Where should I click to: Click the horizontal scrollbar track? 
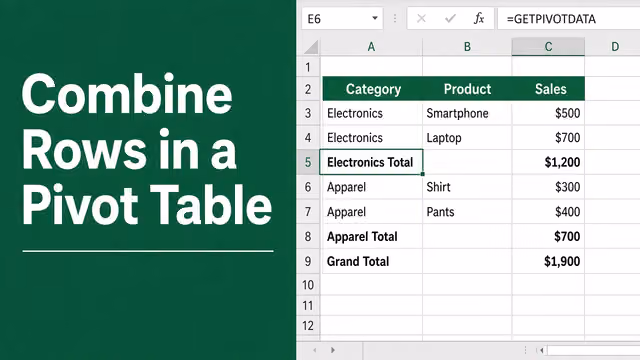tap(593, 350)
